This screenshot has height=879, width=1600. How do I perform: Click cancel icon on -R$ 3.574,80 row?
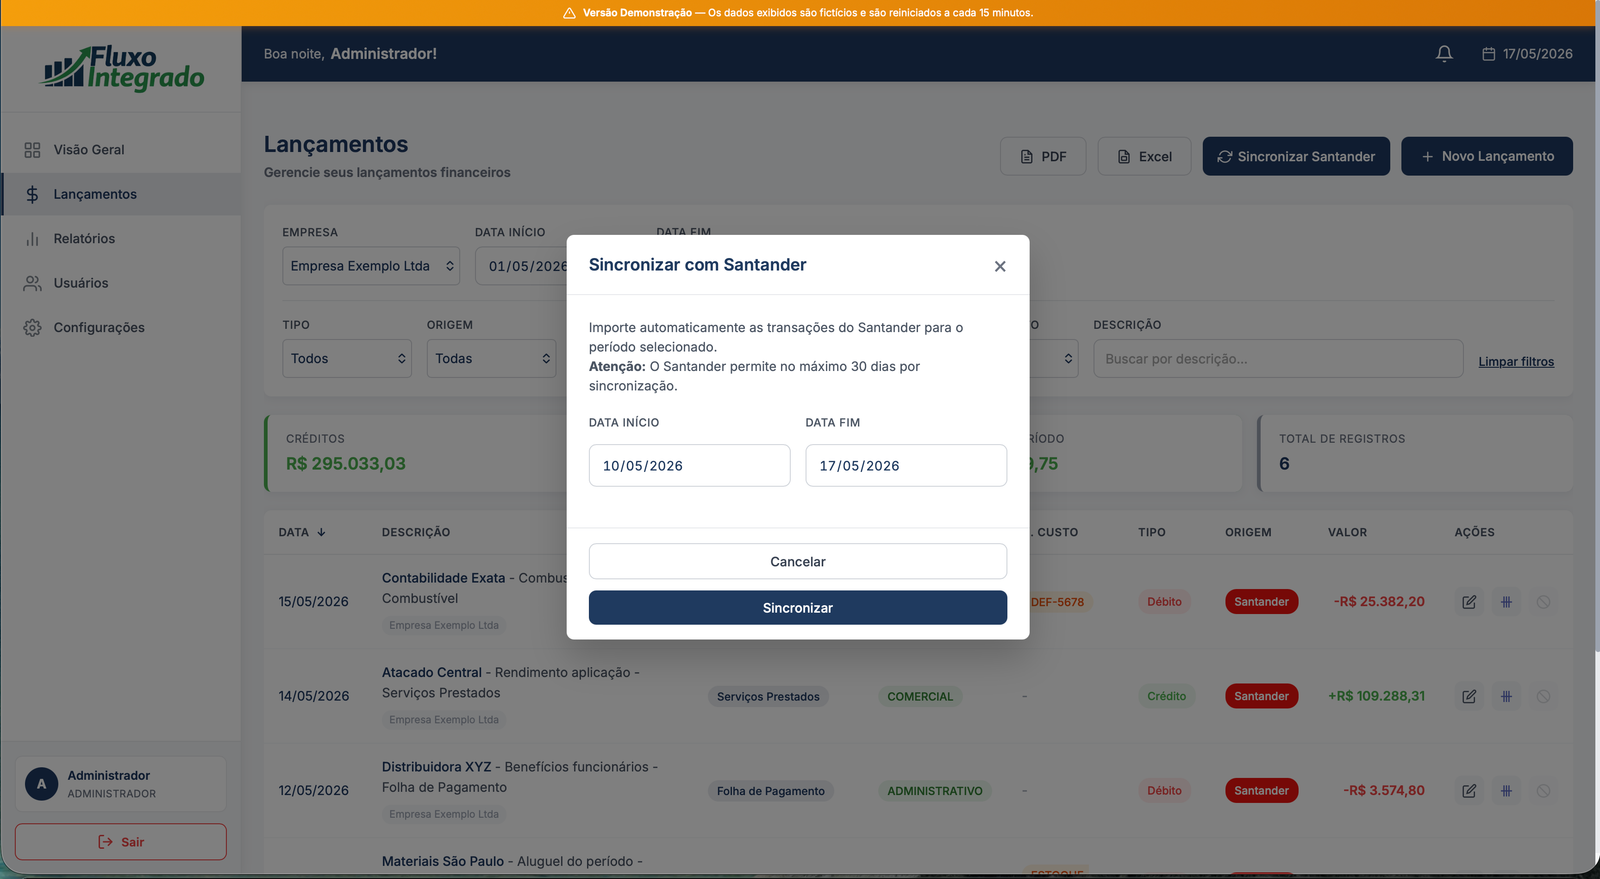coord(1543,791)
